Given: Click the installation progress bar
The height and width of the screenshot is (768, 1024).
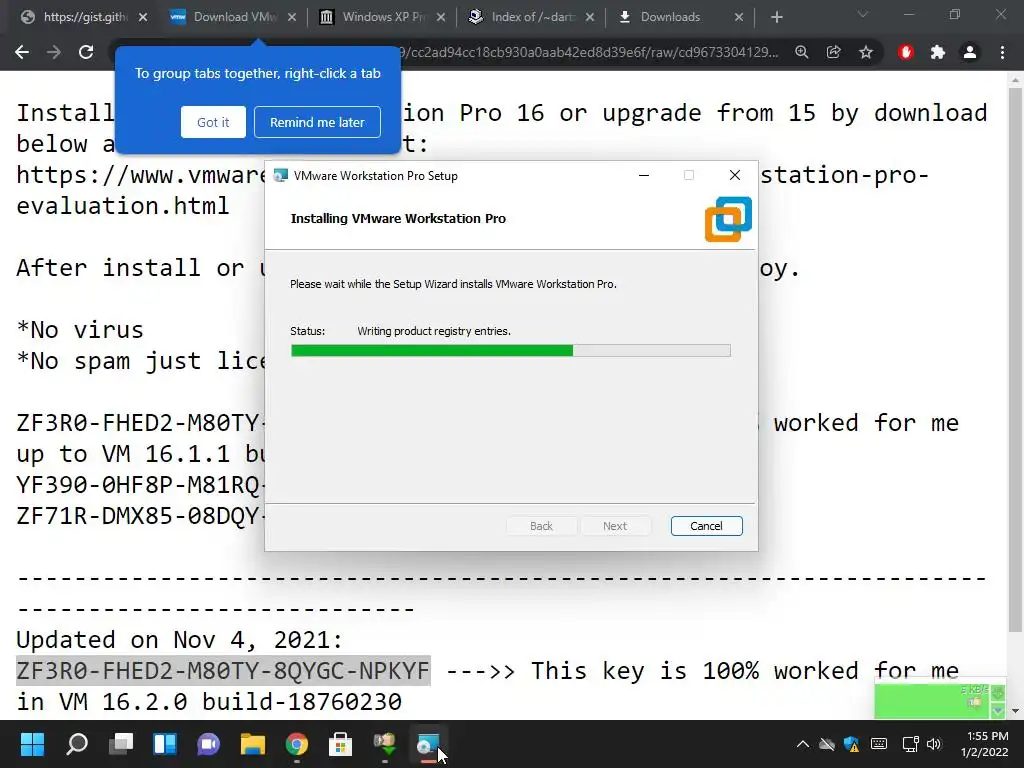Looking at the screenshot, I should [x=510, y=351].
